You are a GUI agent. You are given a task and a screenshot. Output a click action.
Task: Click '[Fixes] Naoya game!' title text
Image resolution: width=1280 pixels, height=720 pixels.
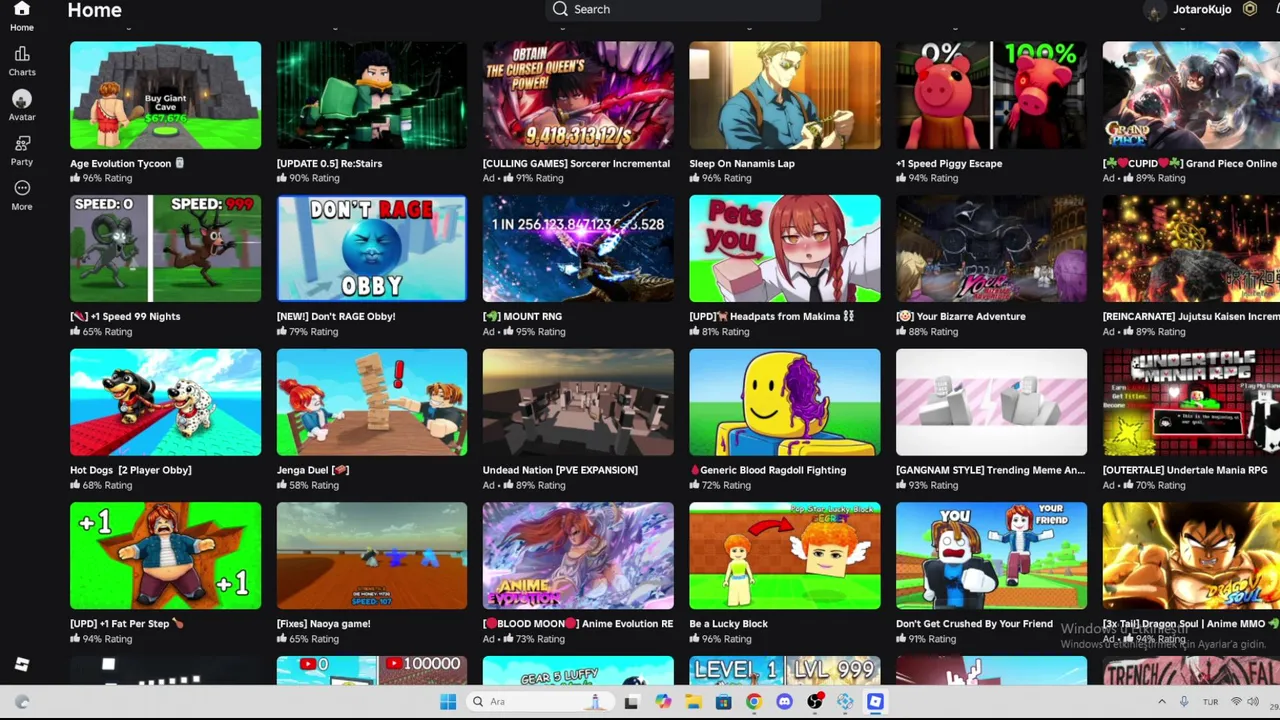click(323, 624)
